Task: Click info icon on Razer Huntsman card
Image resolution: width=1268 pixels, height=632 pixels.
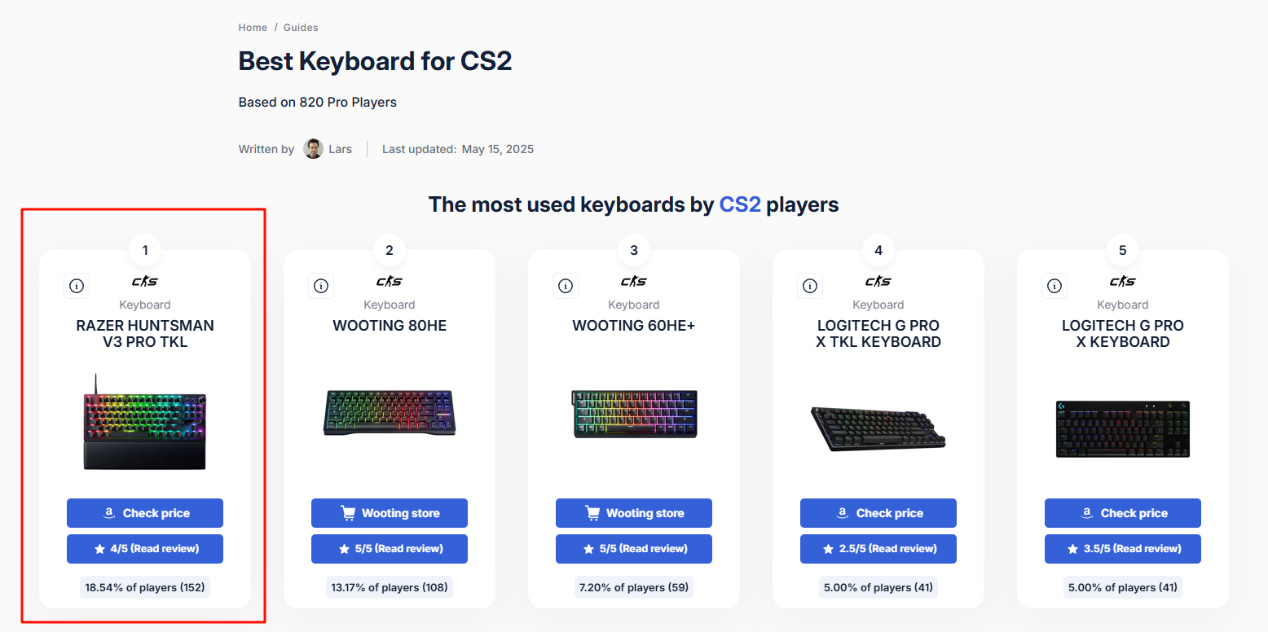Action: (x=76, y=286)
